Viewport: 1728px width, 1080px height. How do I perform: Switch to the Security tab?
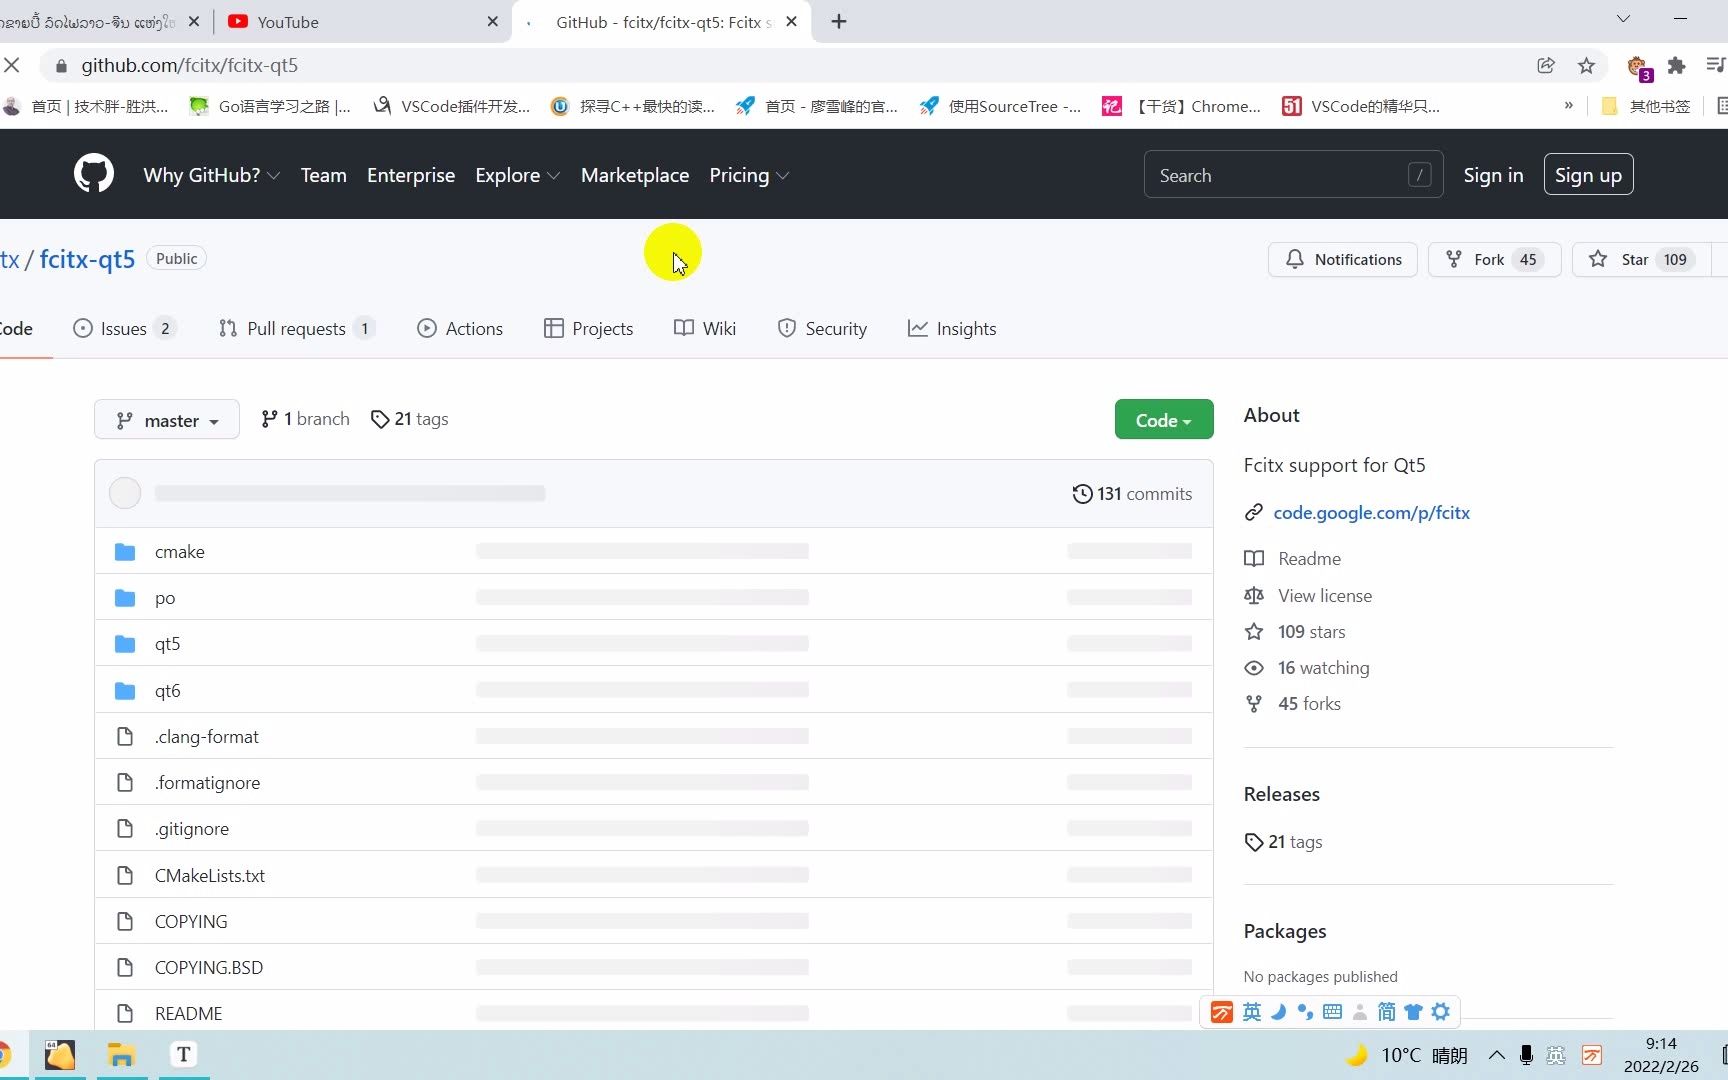pos(822,328)
